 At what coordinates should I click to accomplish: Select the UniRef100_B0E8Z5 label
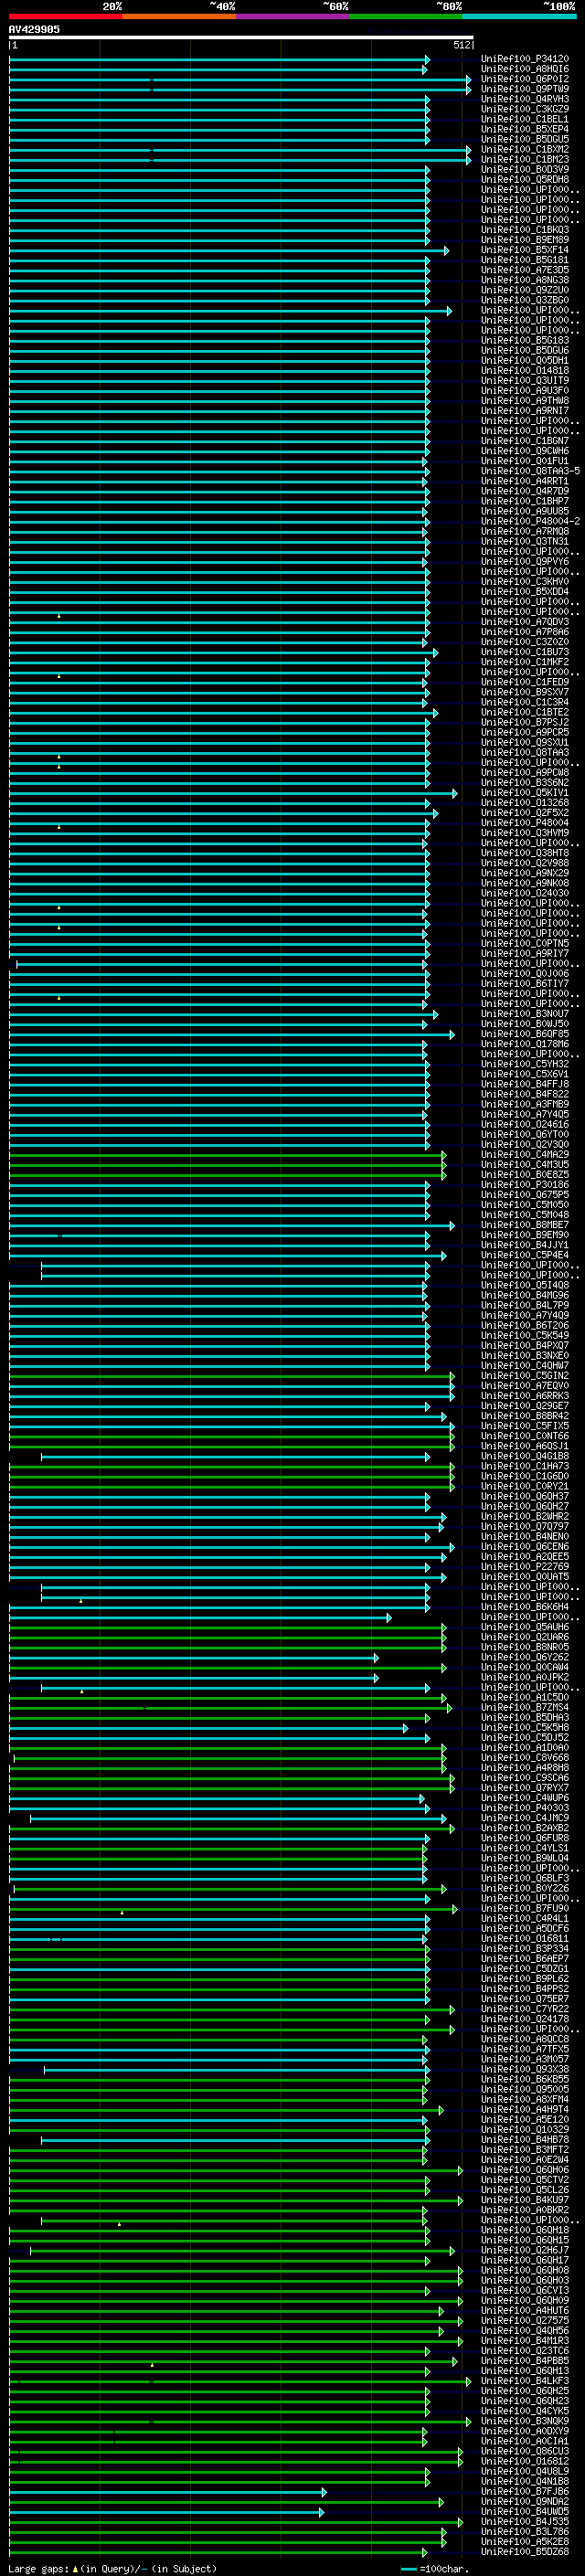pyautogui.click(x=525, y=1174)
